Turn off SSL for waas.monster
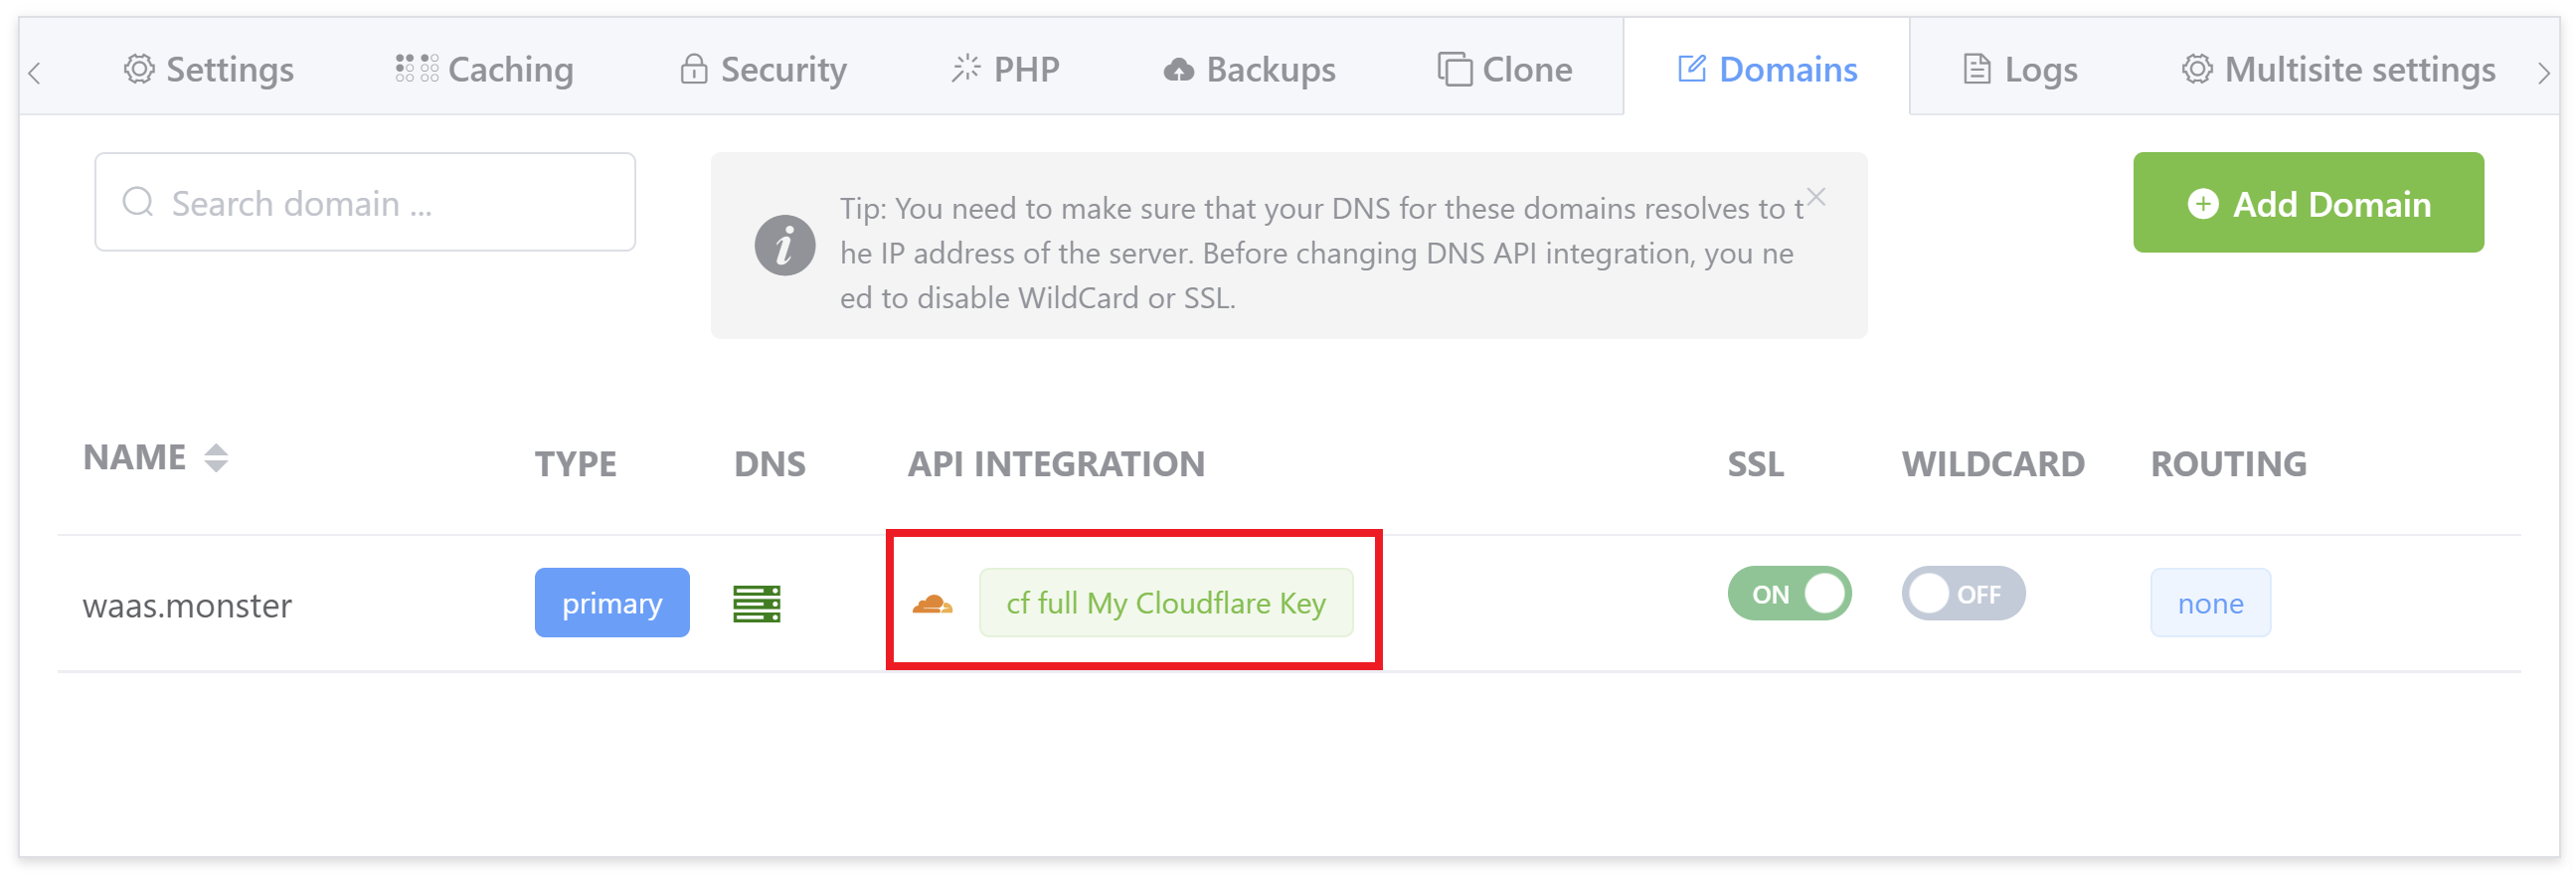The height and width of the screenshot is (874, 2576). 1789,594
